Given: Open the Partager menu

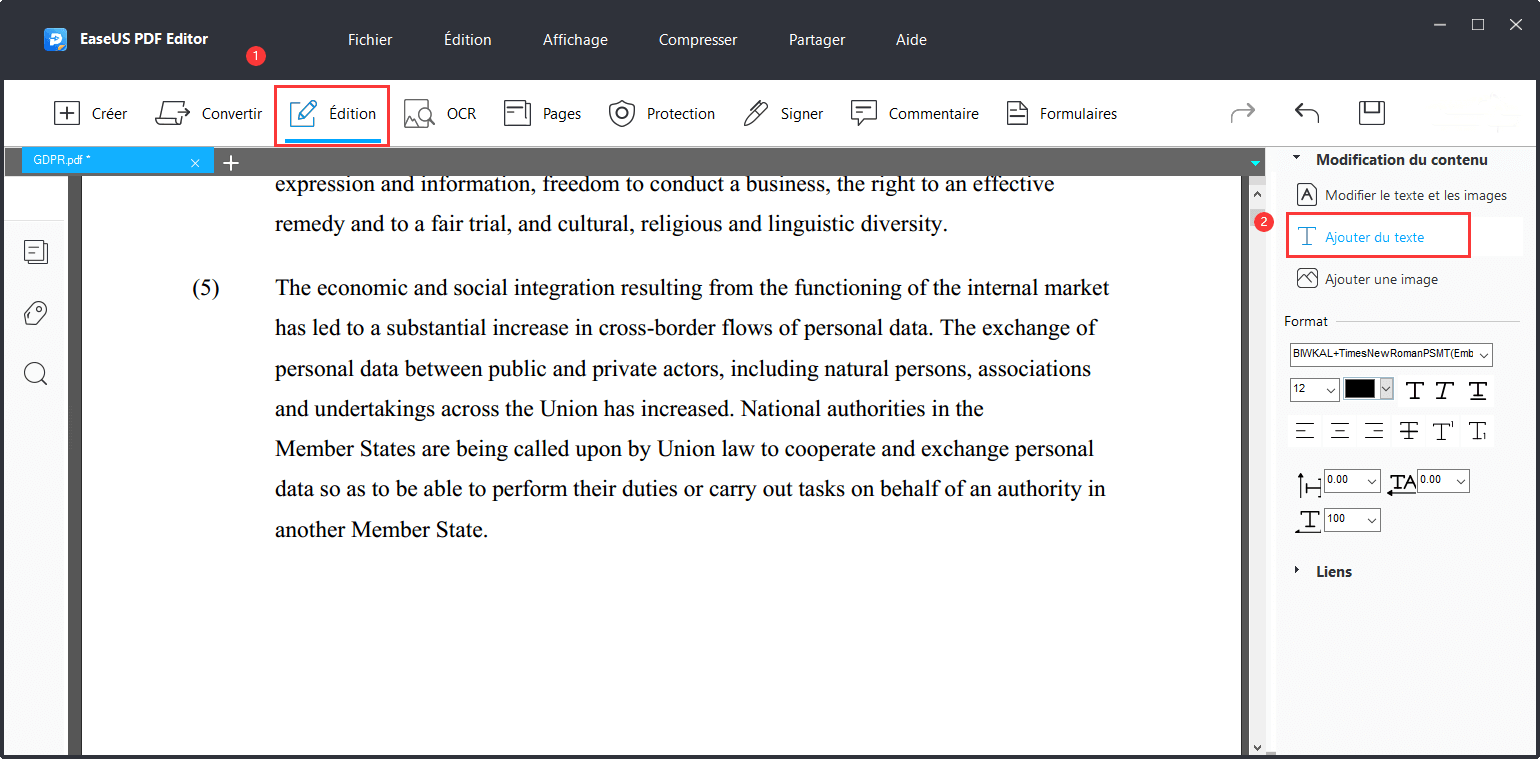Looking at the screenshot, I should 817,40.
